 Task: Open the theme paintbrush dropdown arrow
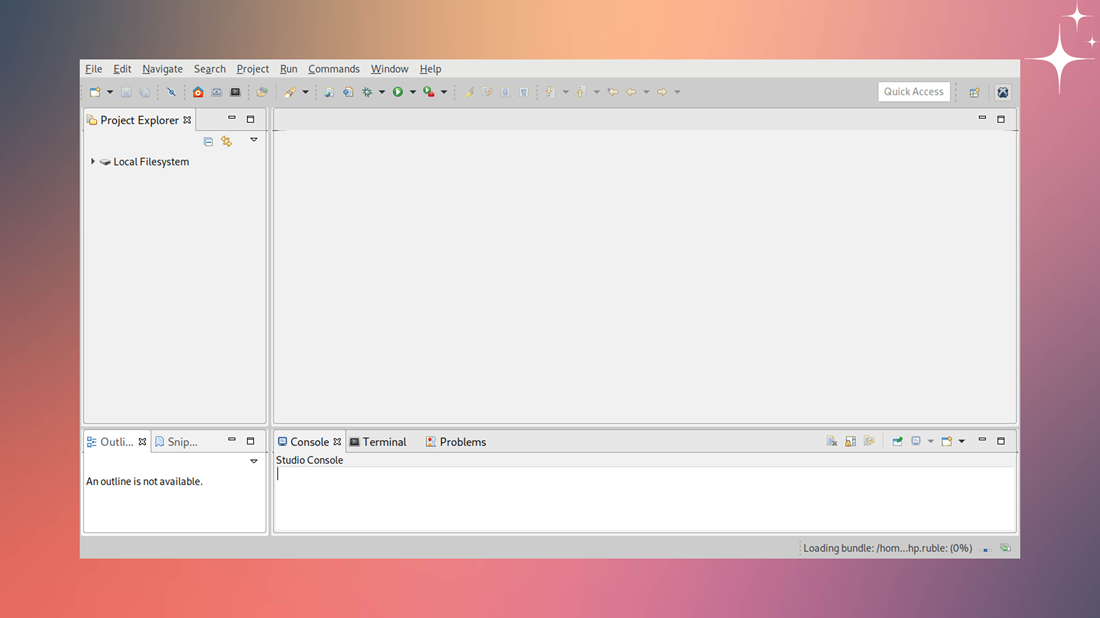coord(305,92)
